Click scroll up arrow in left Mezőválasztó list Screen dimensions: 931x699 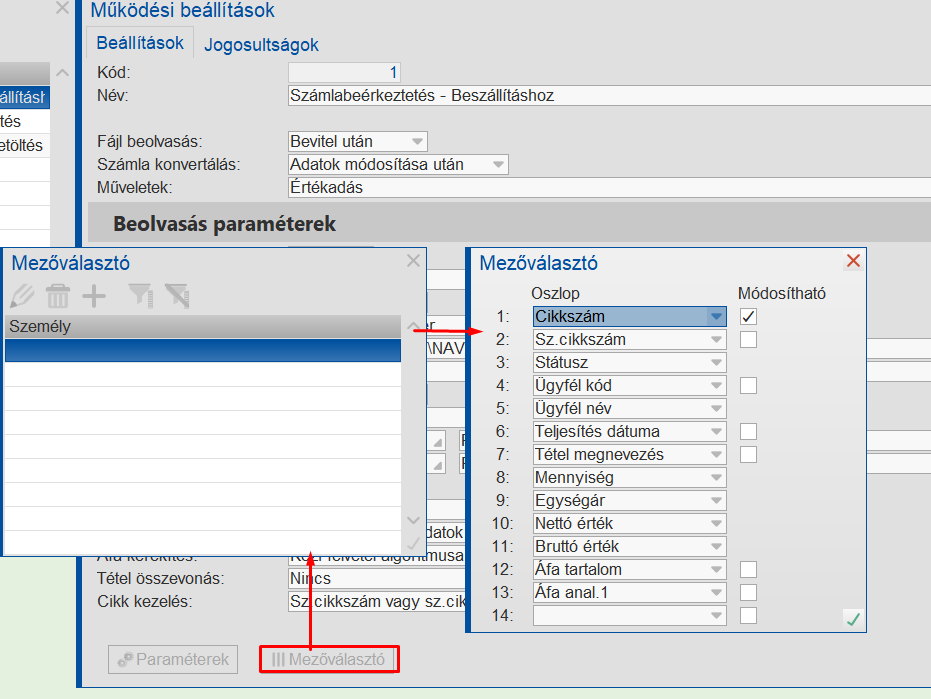(413, 326)
